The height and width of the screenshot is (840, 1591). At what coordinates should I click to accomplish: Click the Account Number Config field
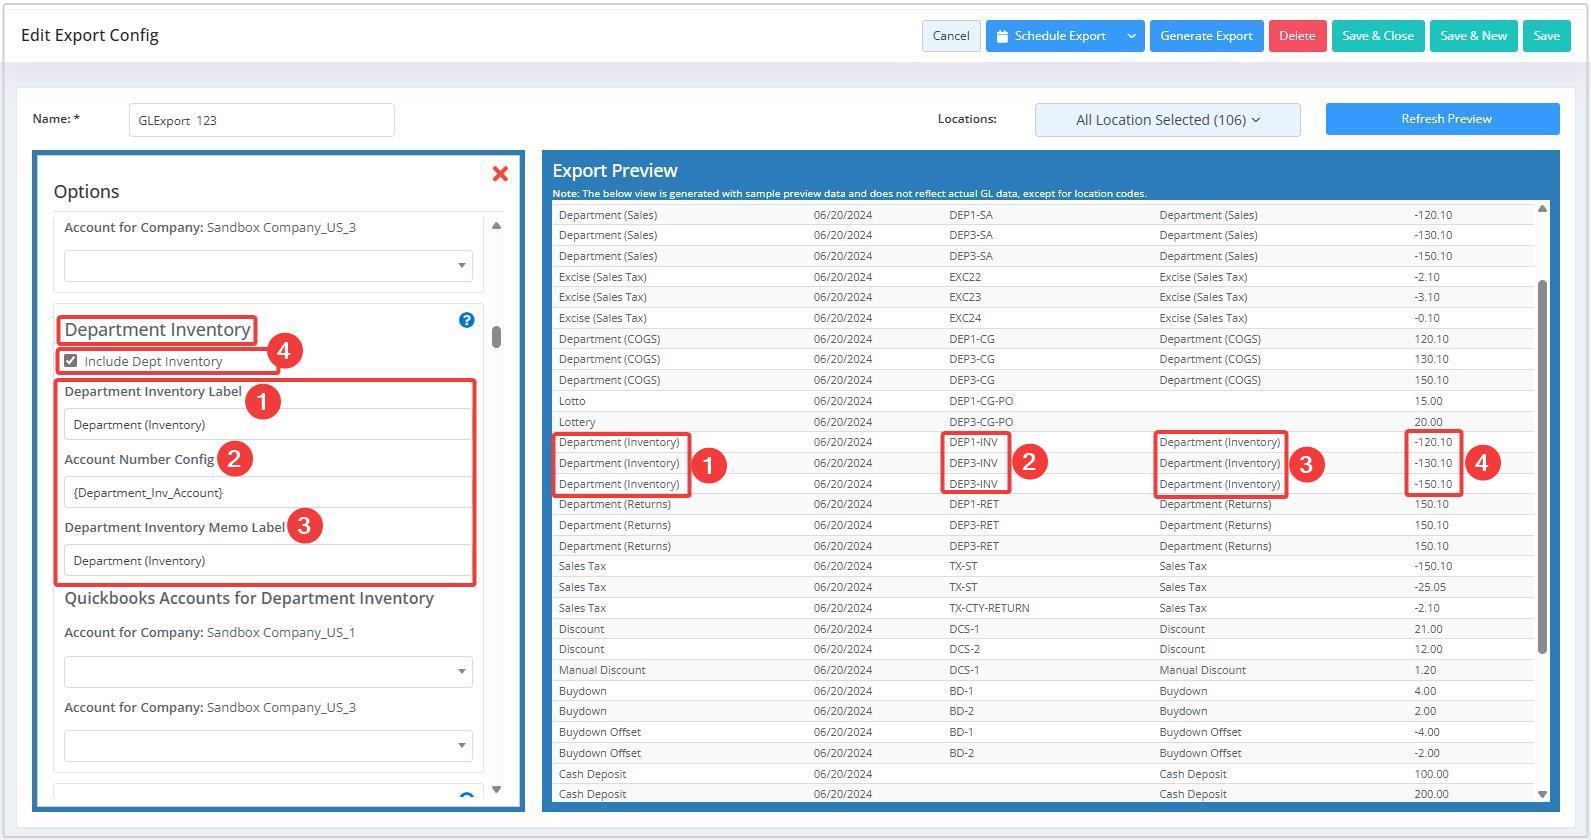point(267,492)
